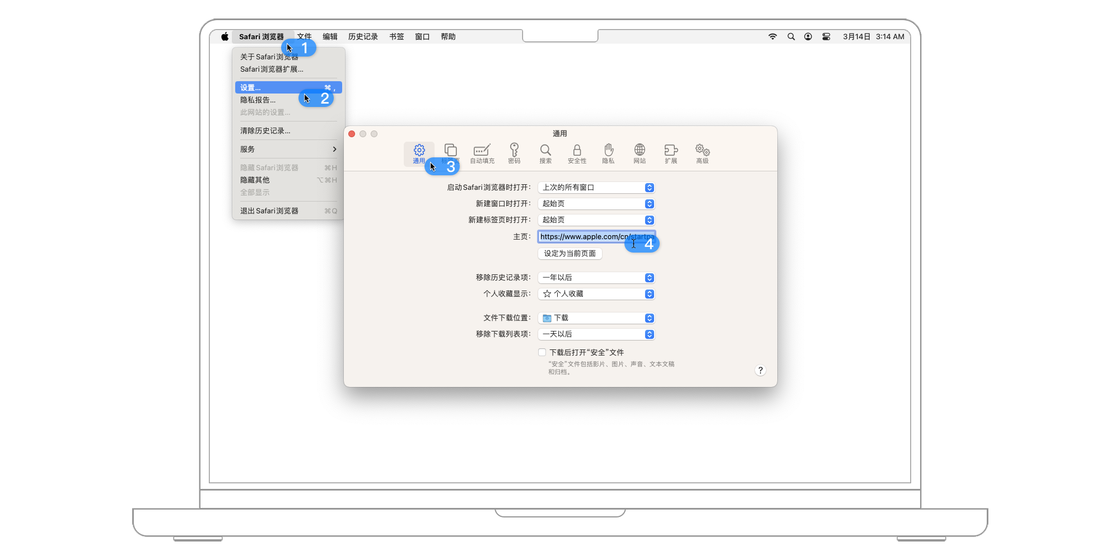Choose 清除历史记录... from Safari menu
1120x560 pixels.
point(265,131)
